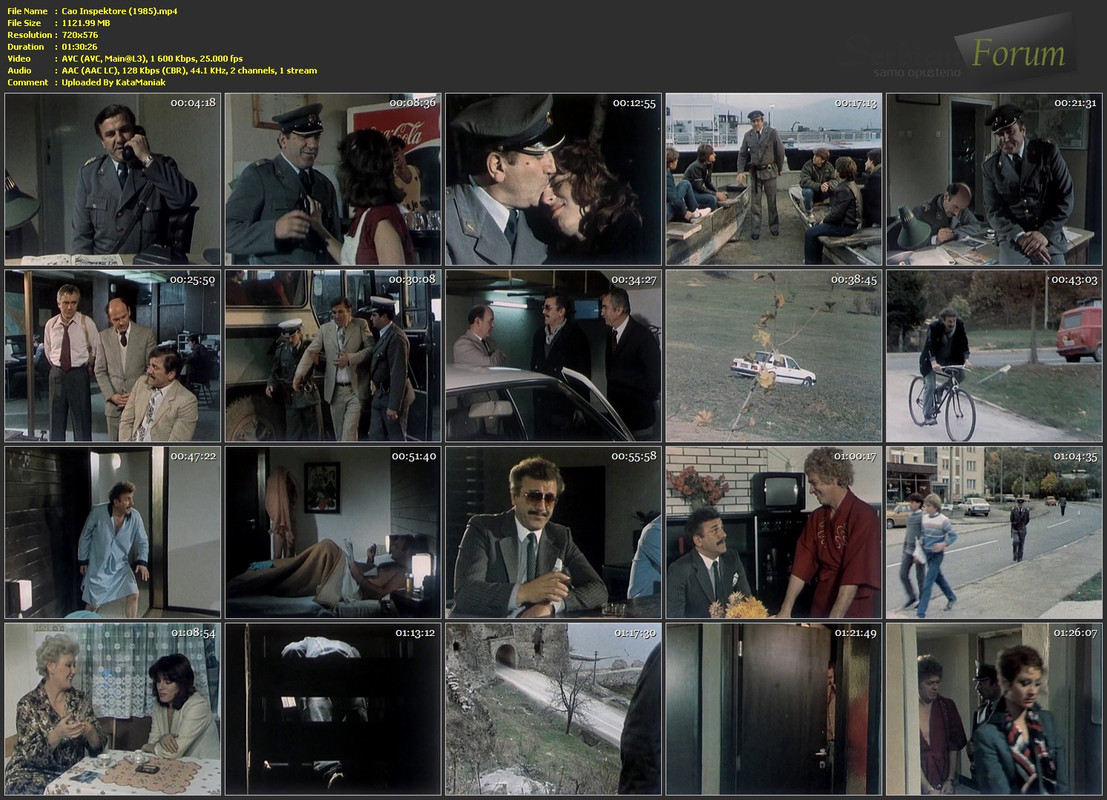Screen dimensions: 1107x800
Task: Select the AAC audio info line
Action: click(x=189, y=71)
